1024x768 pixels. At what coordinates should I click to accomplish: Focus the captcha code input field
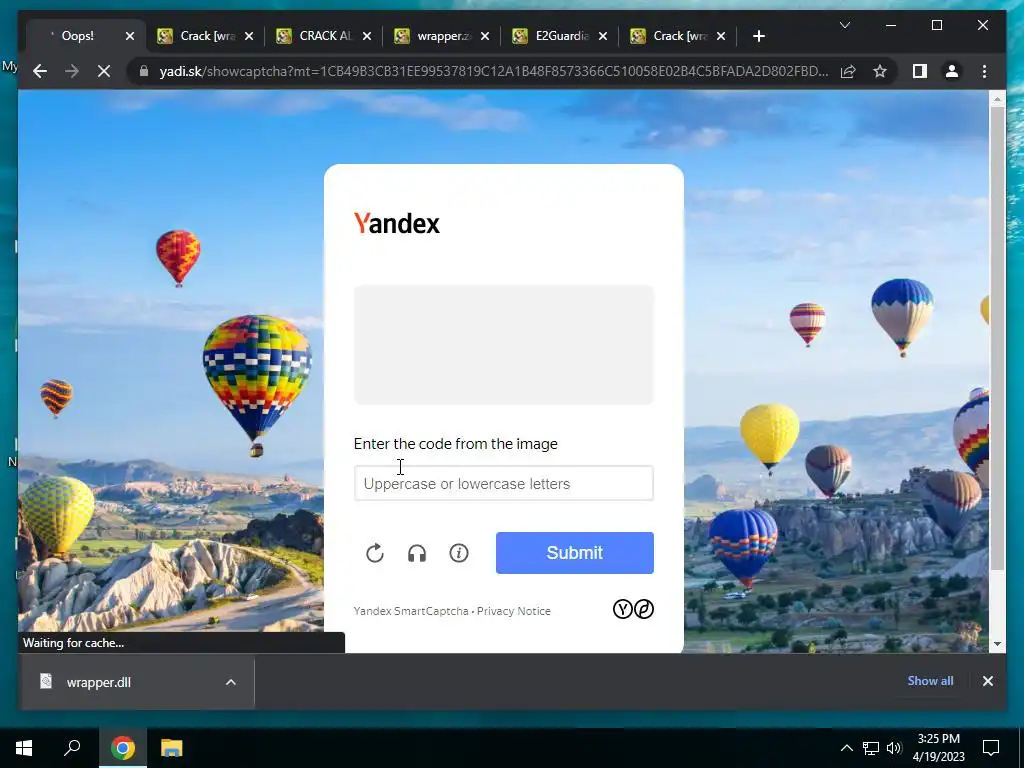[504, 483]
